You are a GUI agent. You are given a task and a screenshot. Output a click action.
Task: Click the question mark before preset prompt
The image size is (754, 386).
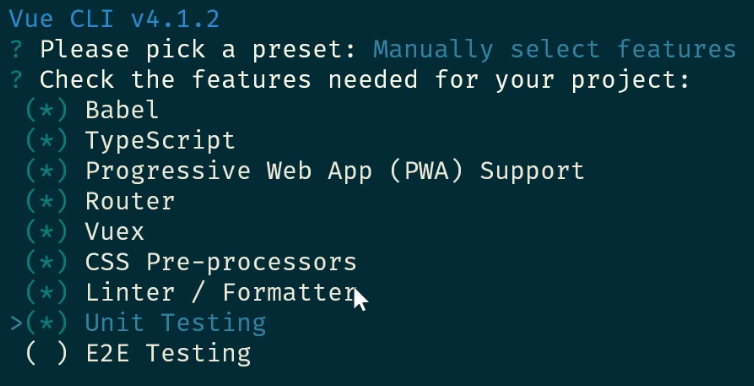tap(16, 50)
